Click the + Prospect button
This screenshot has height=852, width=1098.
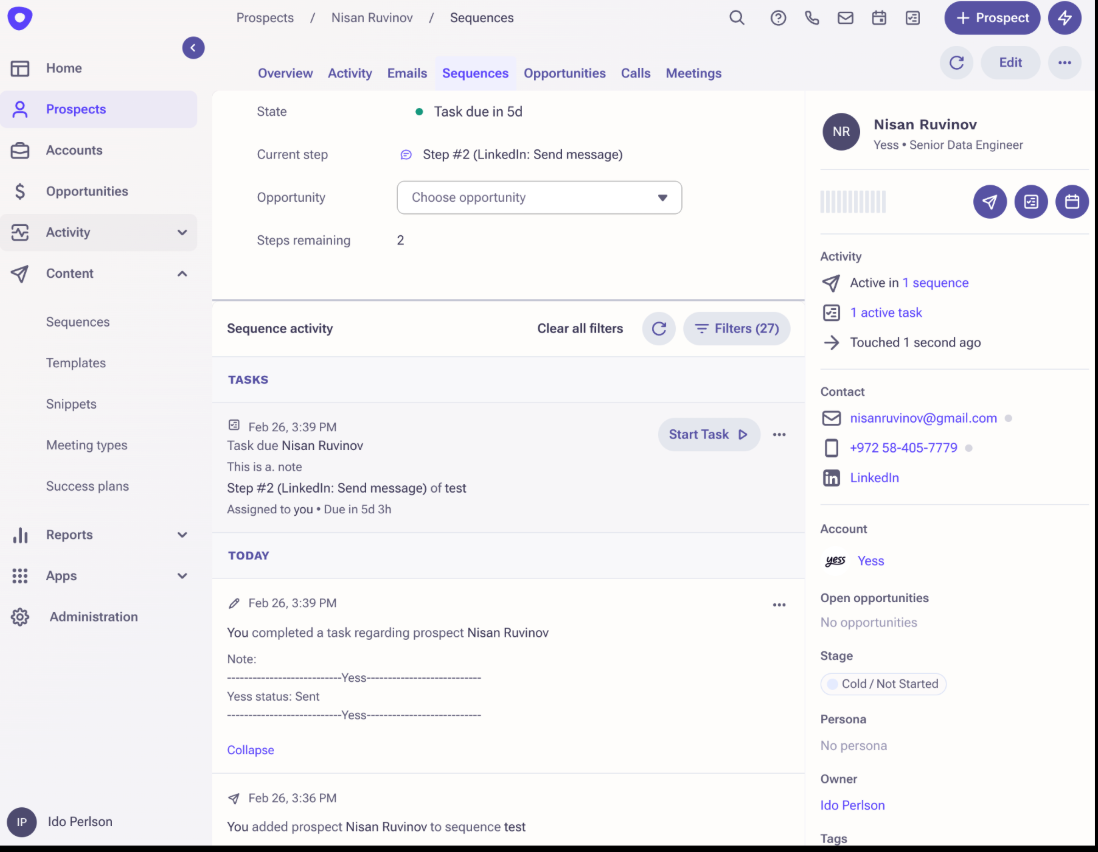[992, 18]
